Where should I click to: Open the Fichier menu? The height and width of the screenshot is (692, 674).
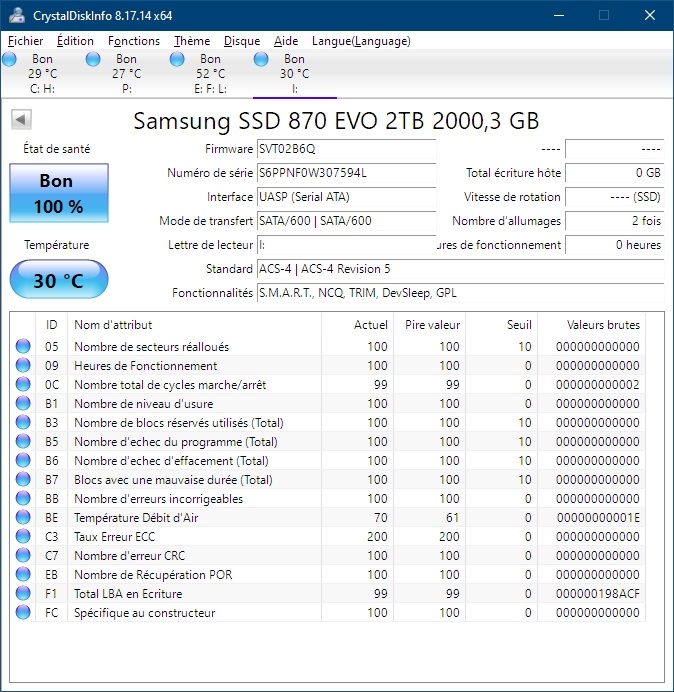(x=26, y=41)
